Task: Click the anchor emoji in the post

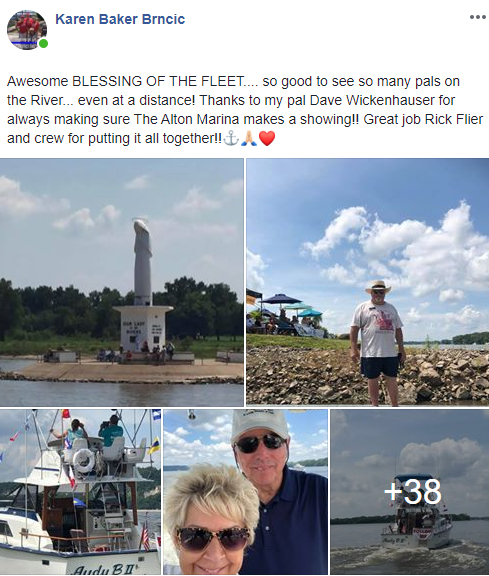Action: coord(231,138)
